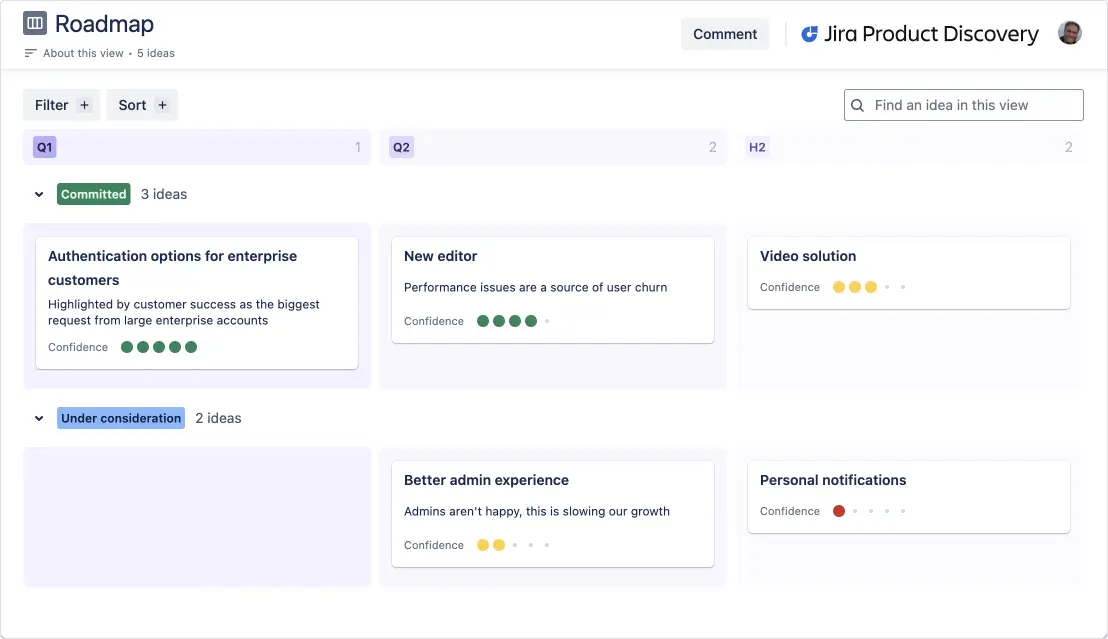Screen dimensions: 1108x639
Task: Click the 2 ideas count beside Under consideration
Action: click(218, 418)
